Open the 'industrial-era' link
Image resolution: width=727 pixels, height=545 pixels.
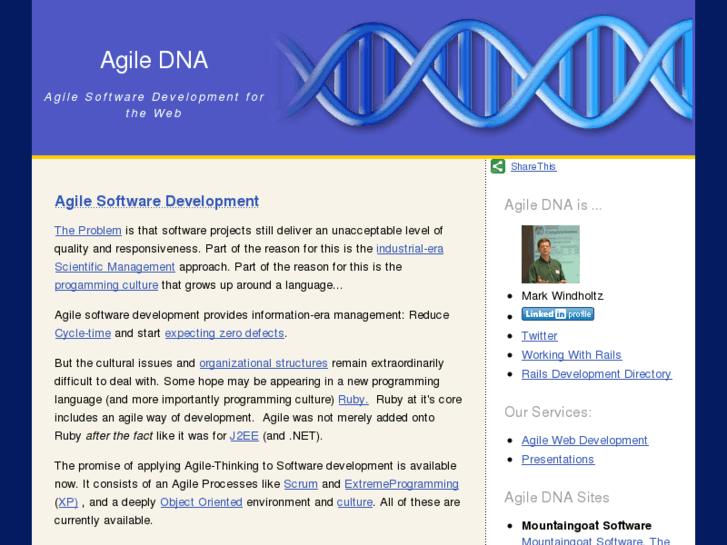pyautogui.click(x=410, y=249)
